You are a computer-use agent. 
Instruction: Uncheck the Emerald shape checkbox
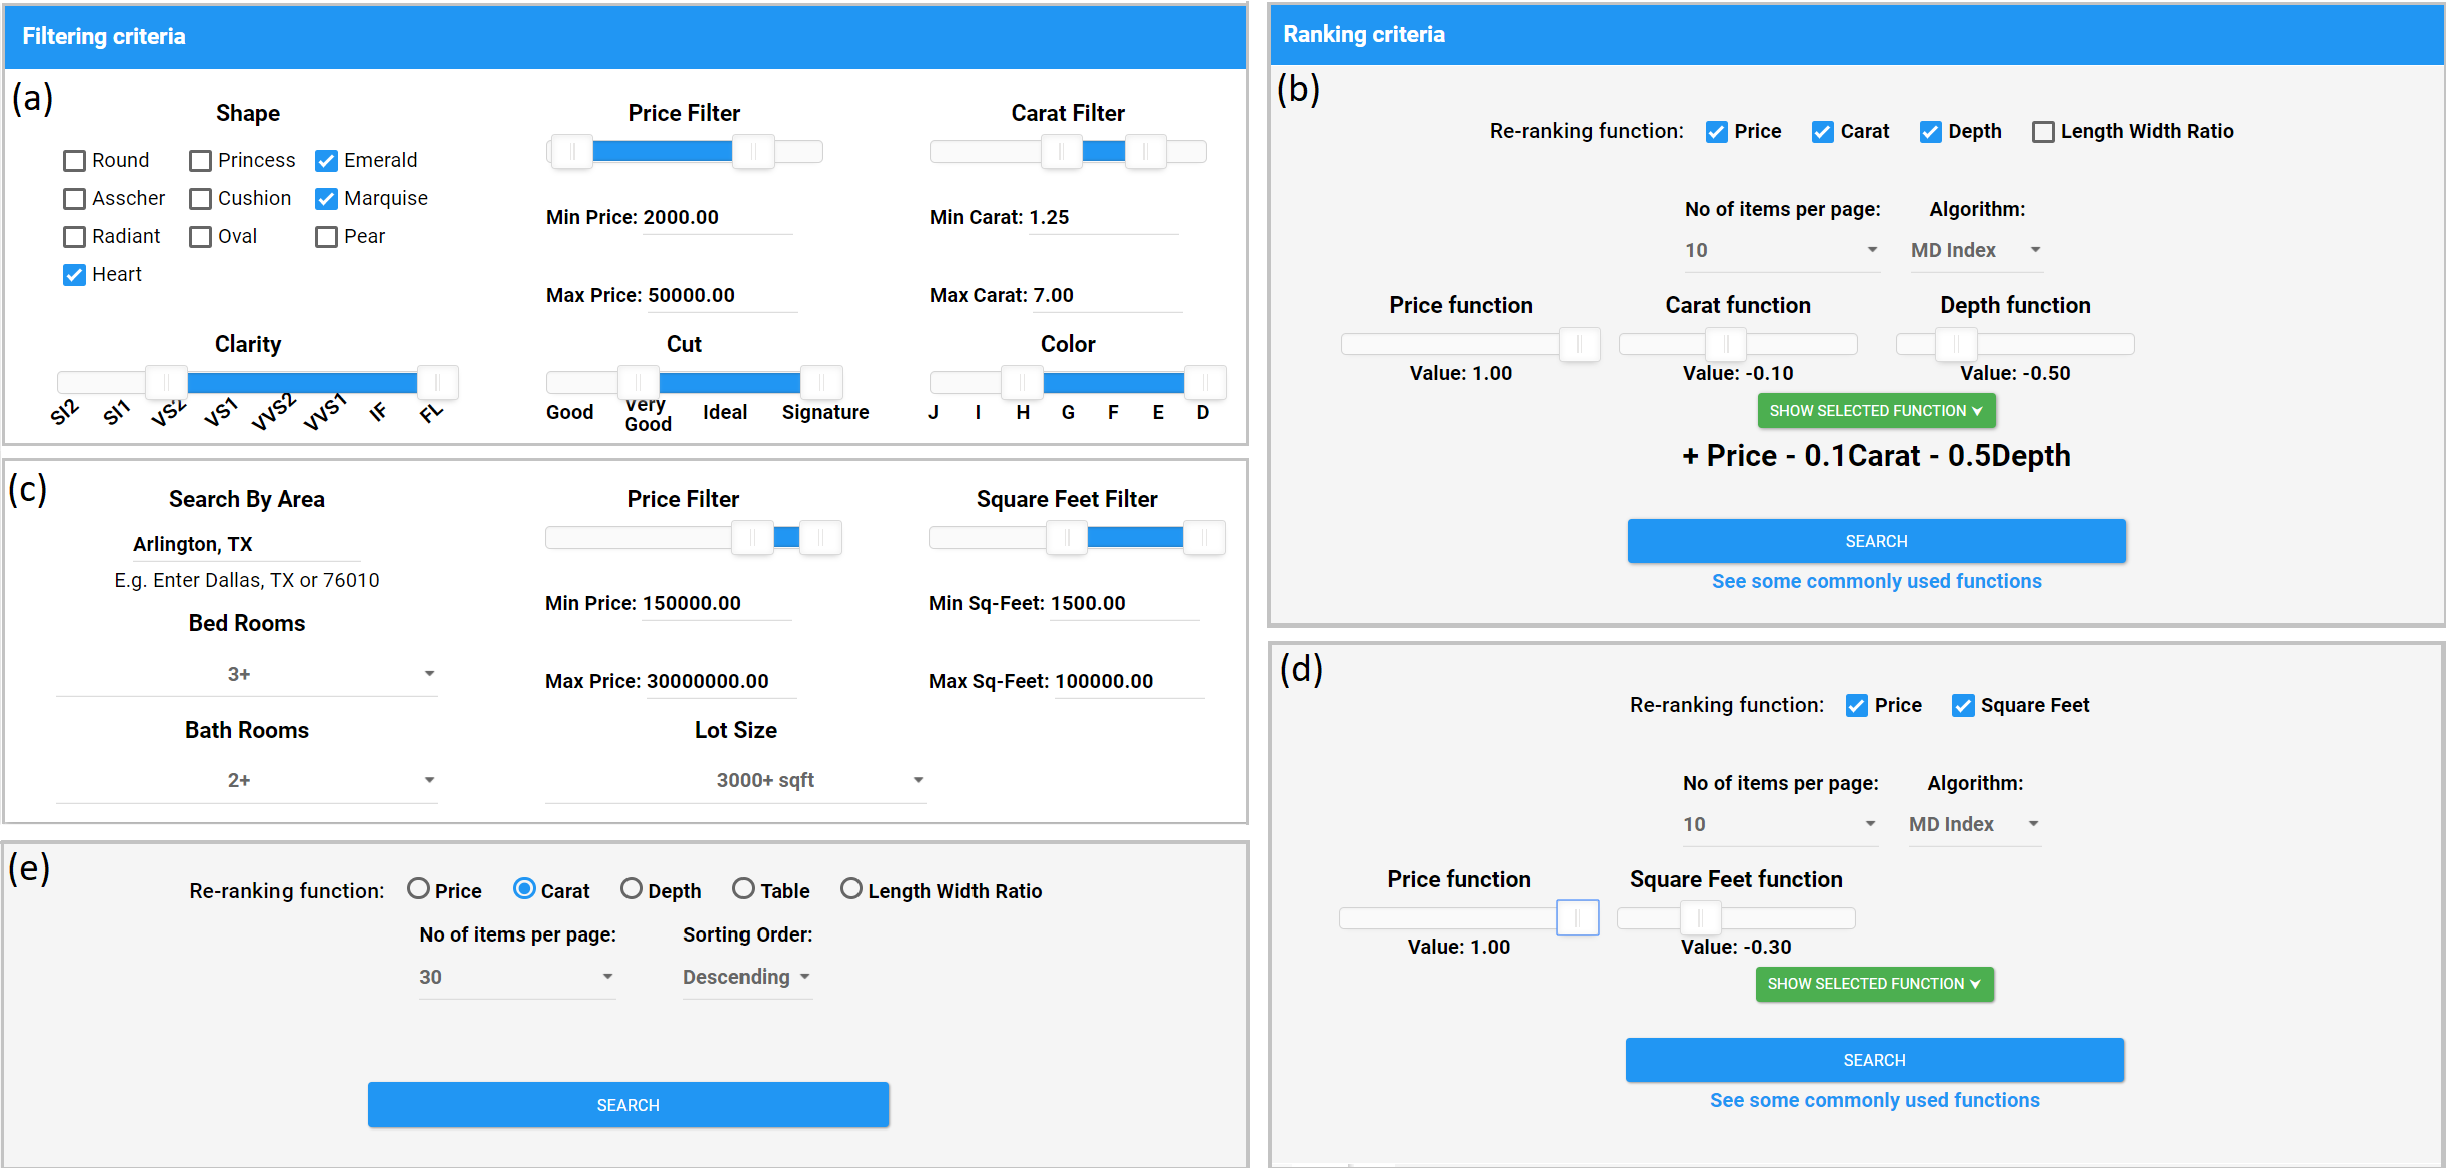[x=326, y=161]
